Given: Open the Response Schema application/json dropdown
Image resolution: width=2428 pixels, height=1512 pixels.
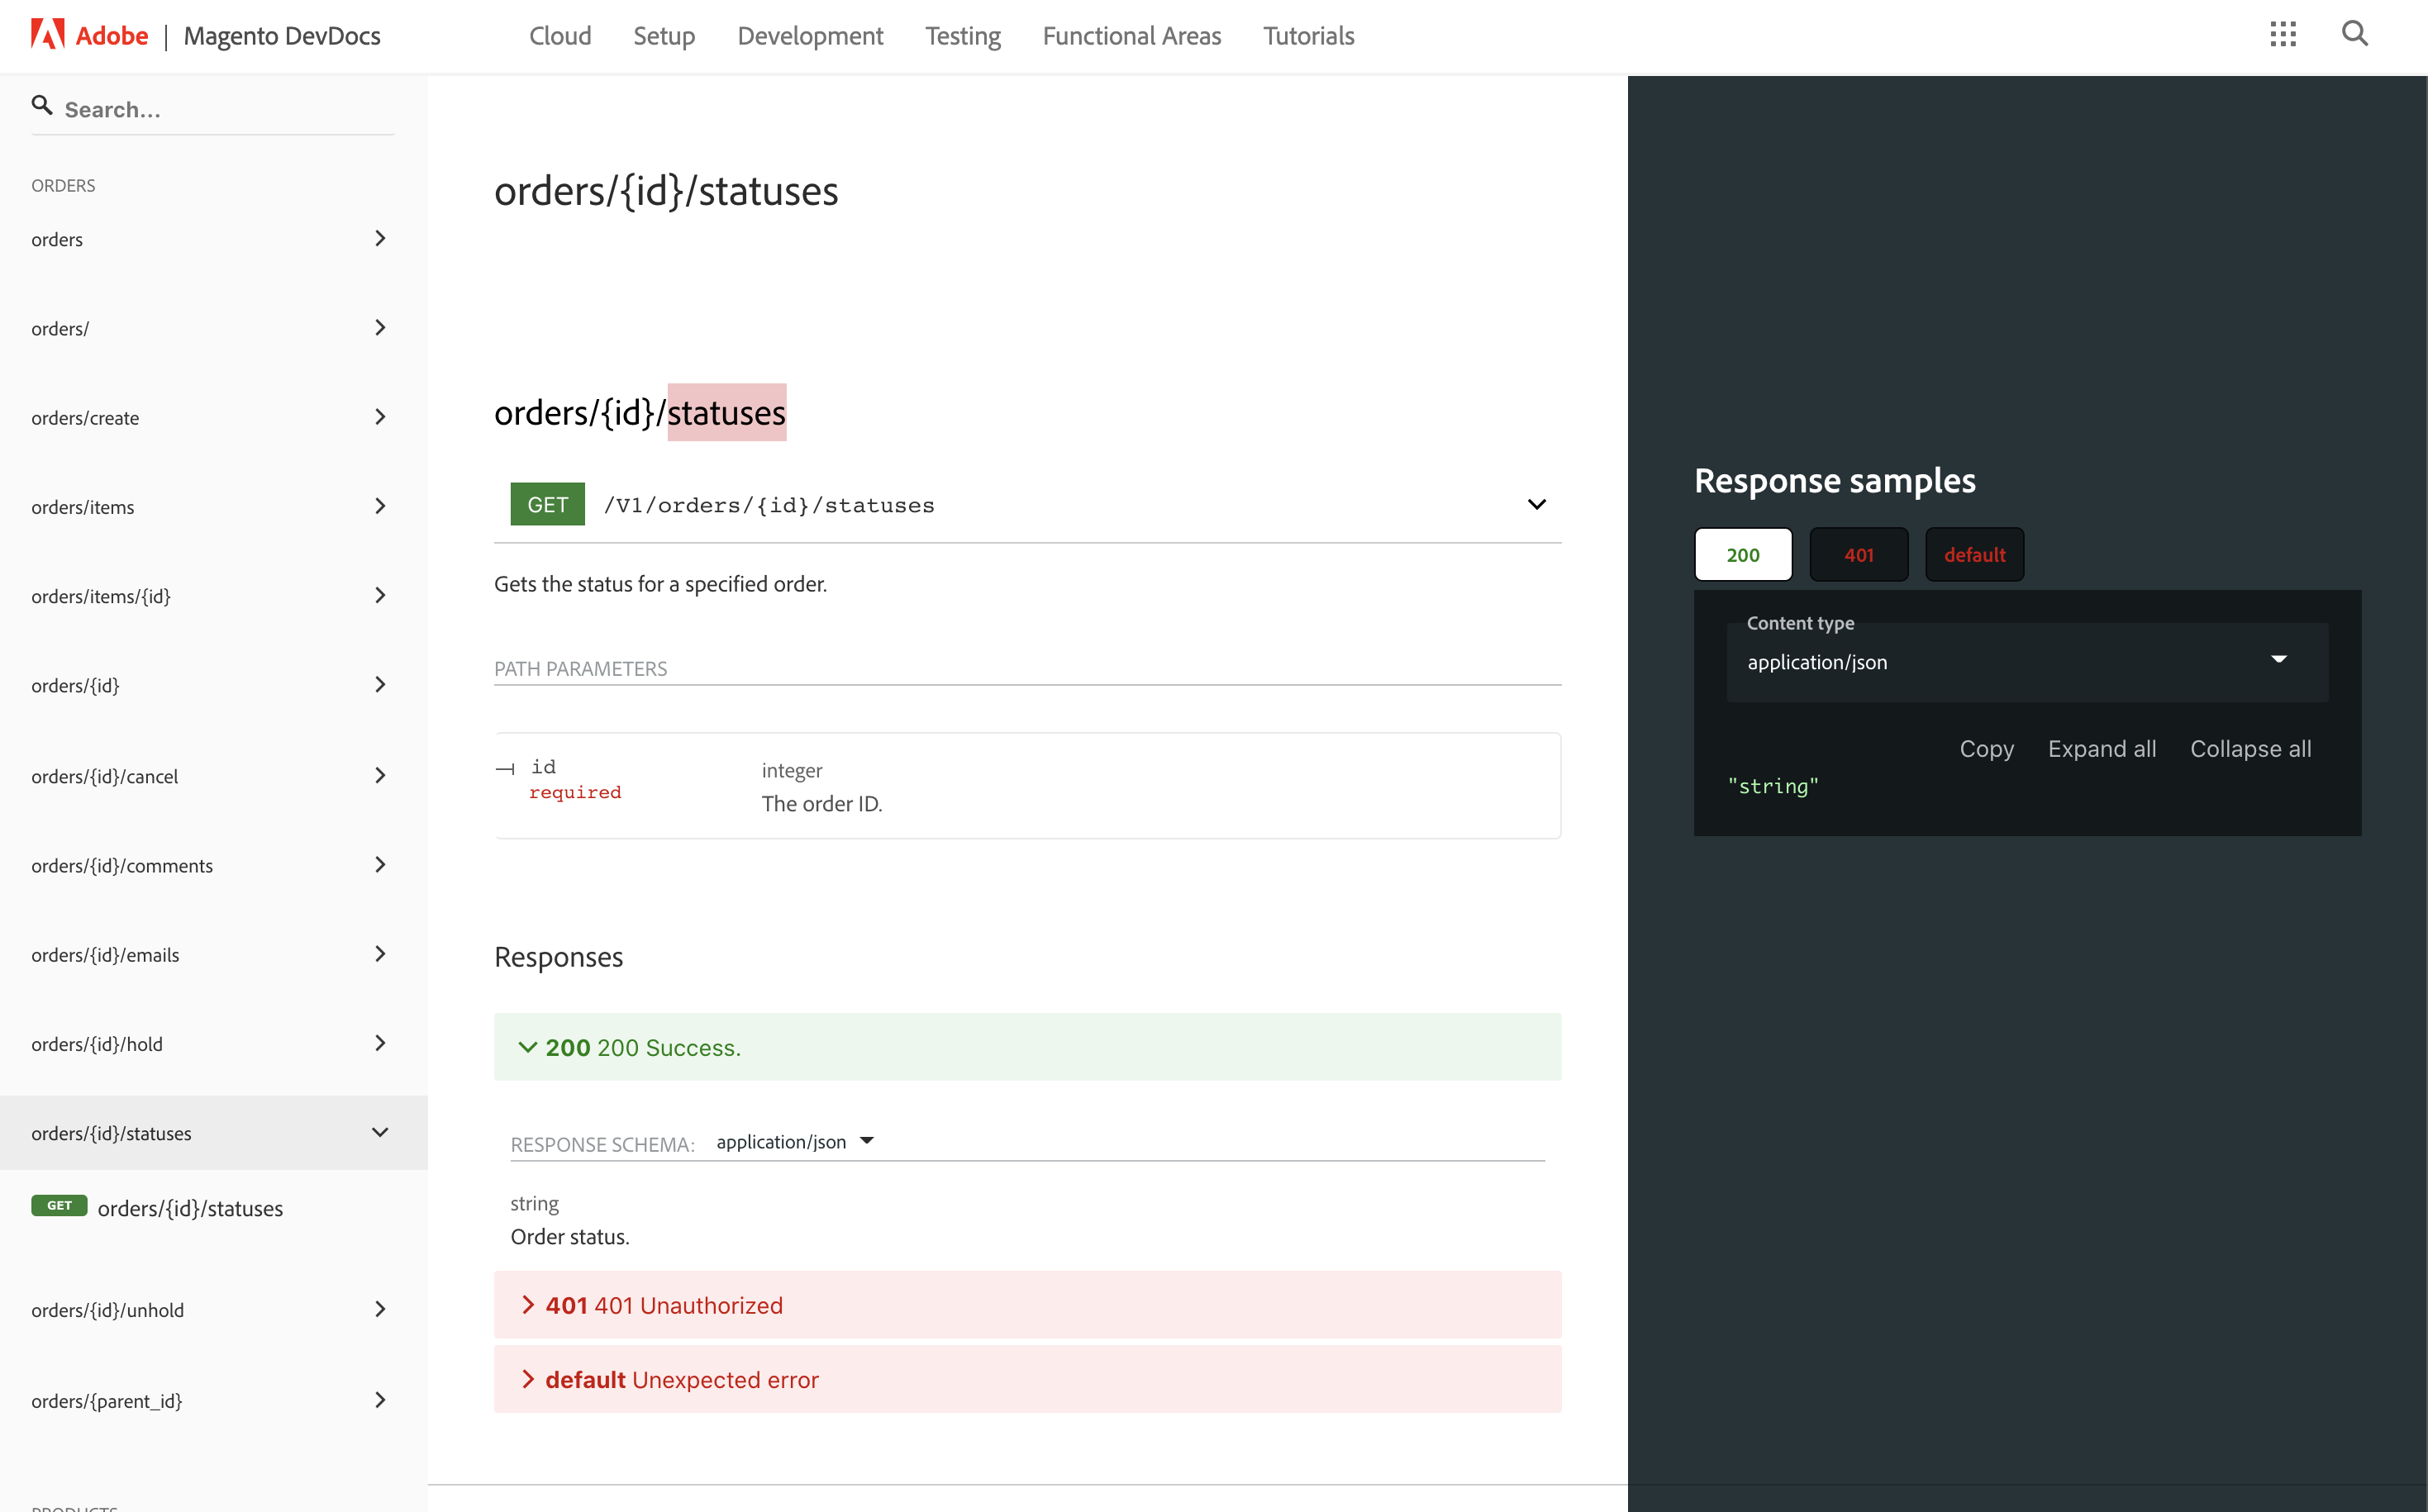Looking at the screenshot, I should [x=795, y=1142].
